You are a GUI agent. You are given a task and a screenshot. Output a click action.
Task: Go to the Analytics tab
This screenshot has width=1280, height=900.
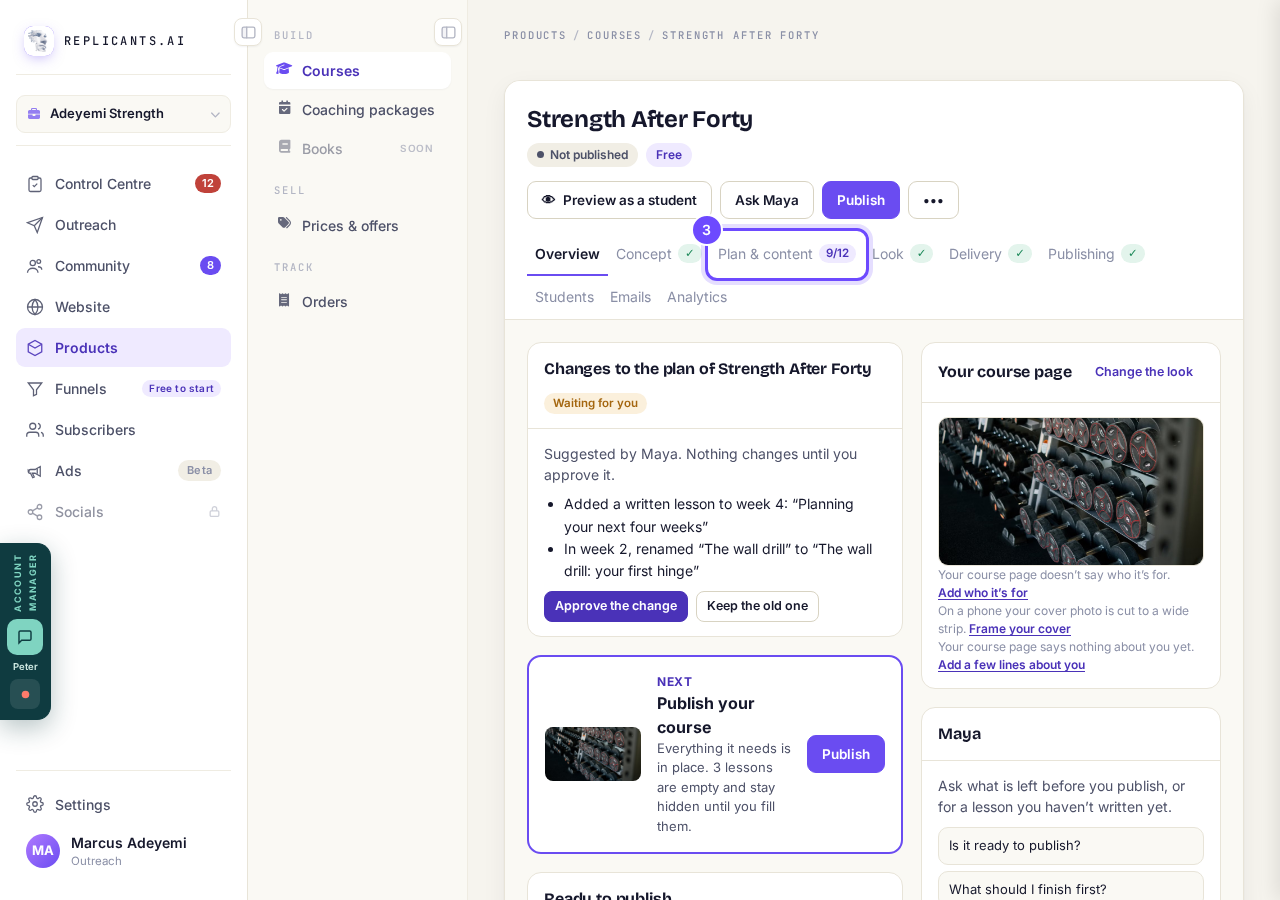(x=697, y=297)
